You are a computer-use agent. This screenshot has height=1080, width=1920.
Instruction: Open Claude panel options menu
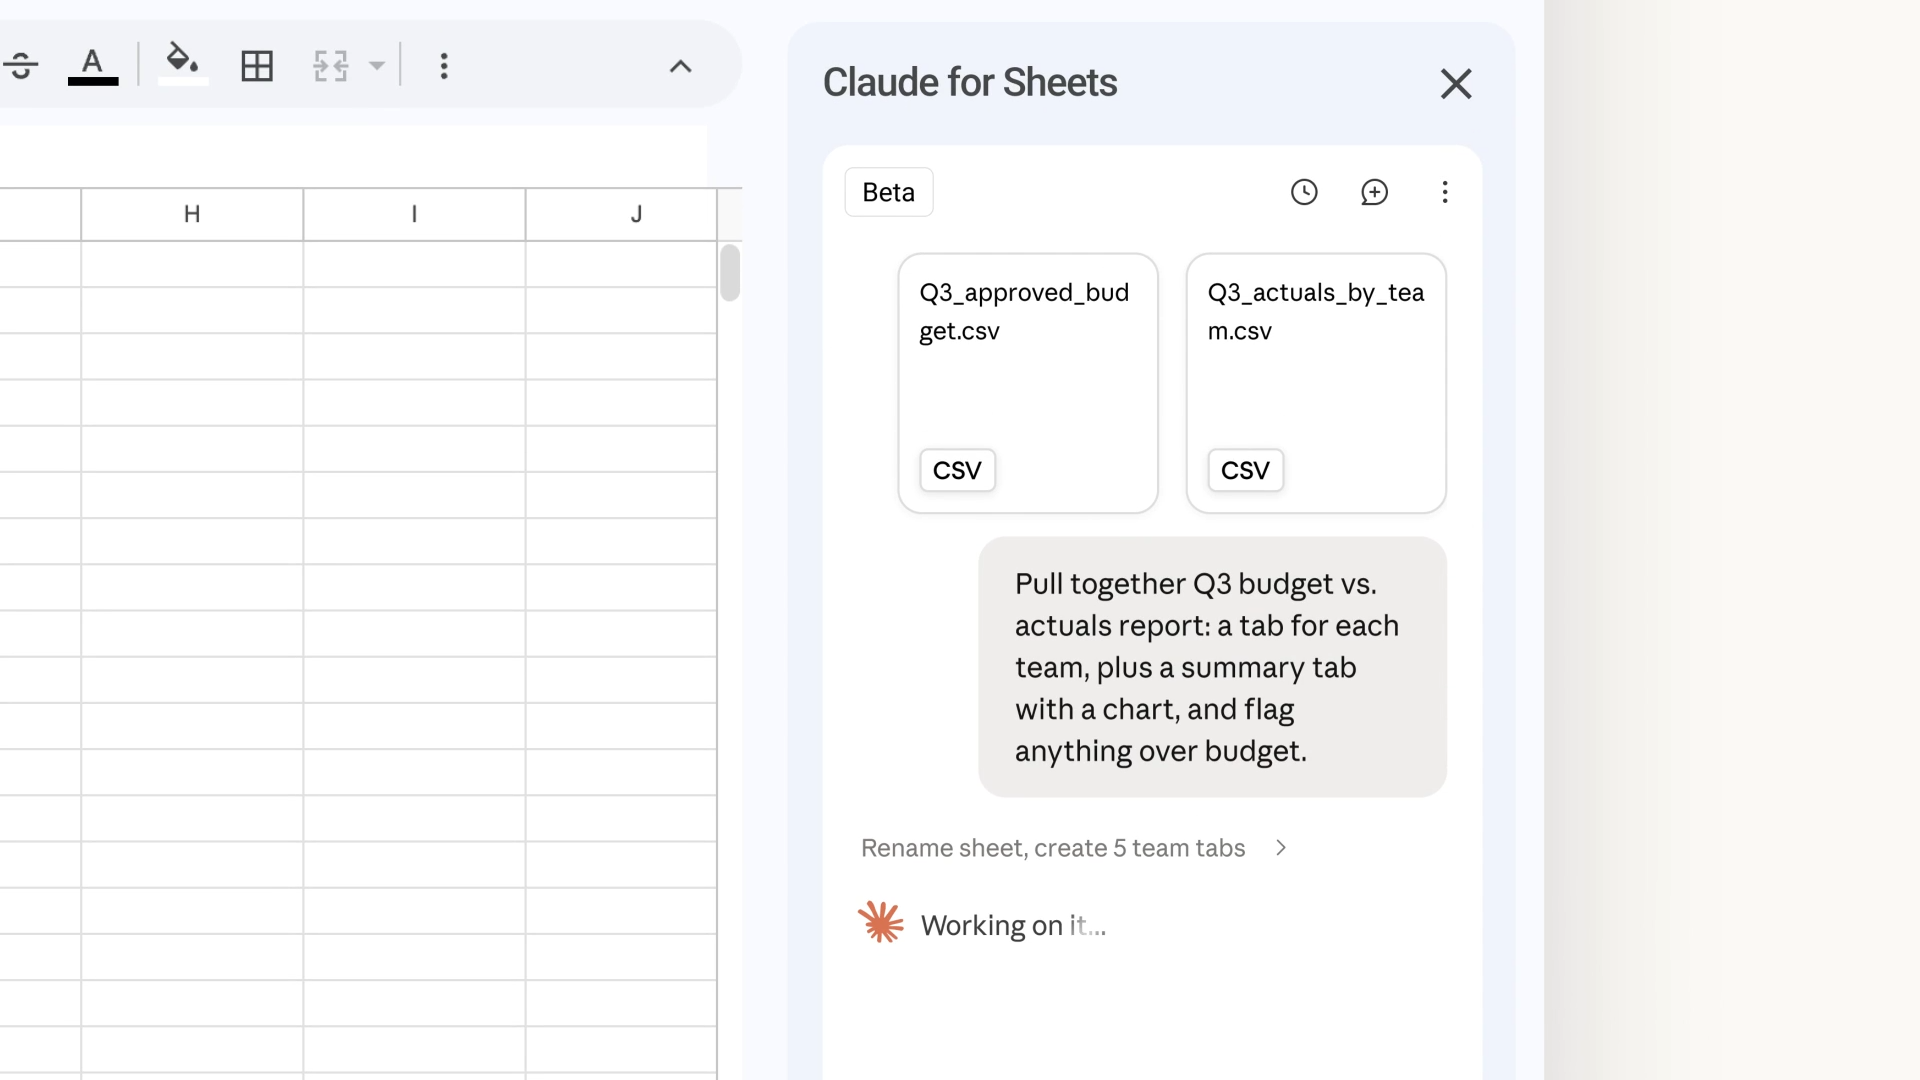(1445, 192)
